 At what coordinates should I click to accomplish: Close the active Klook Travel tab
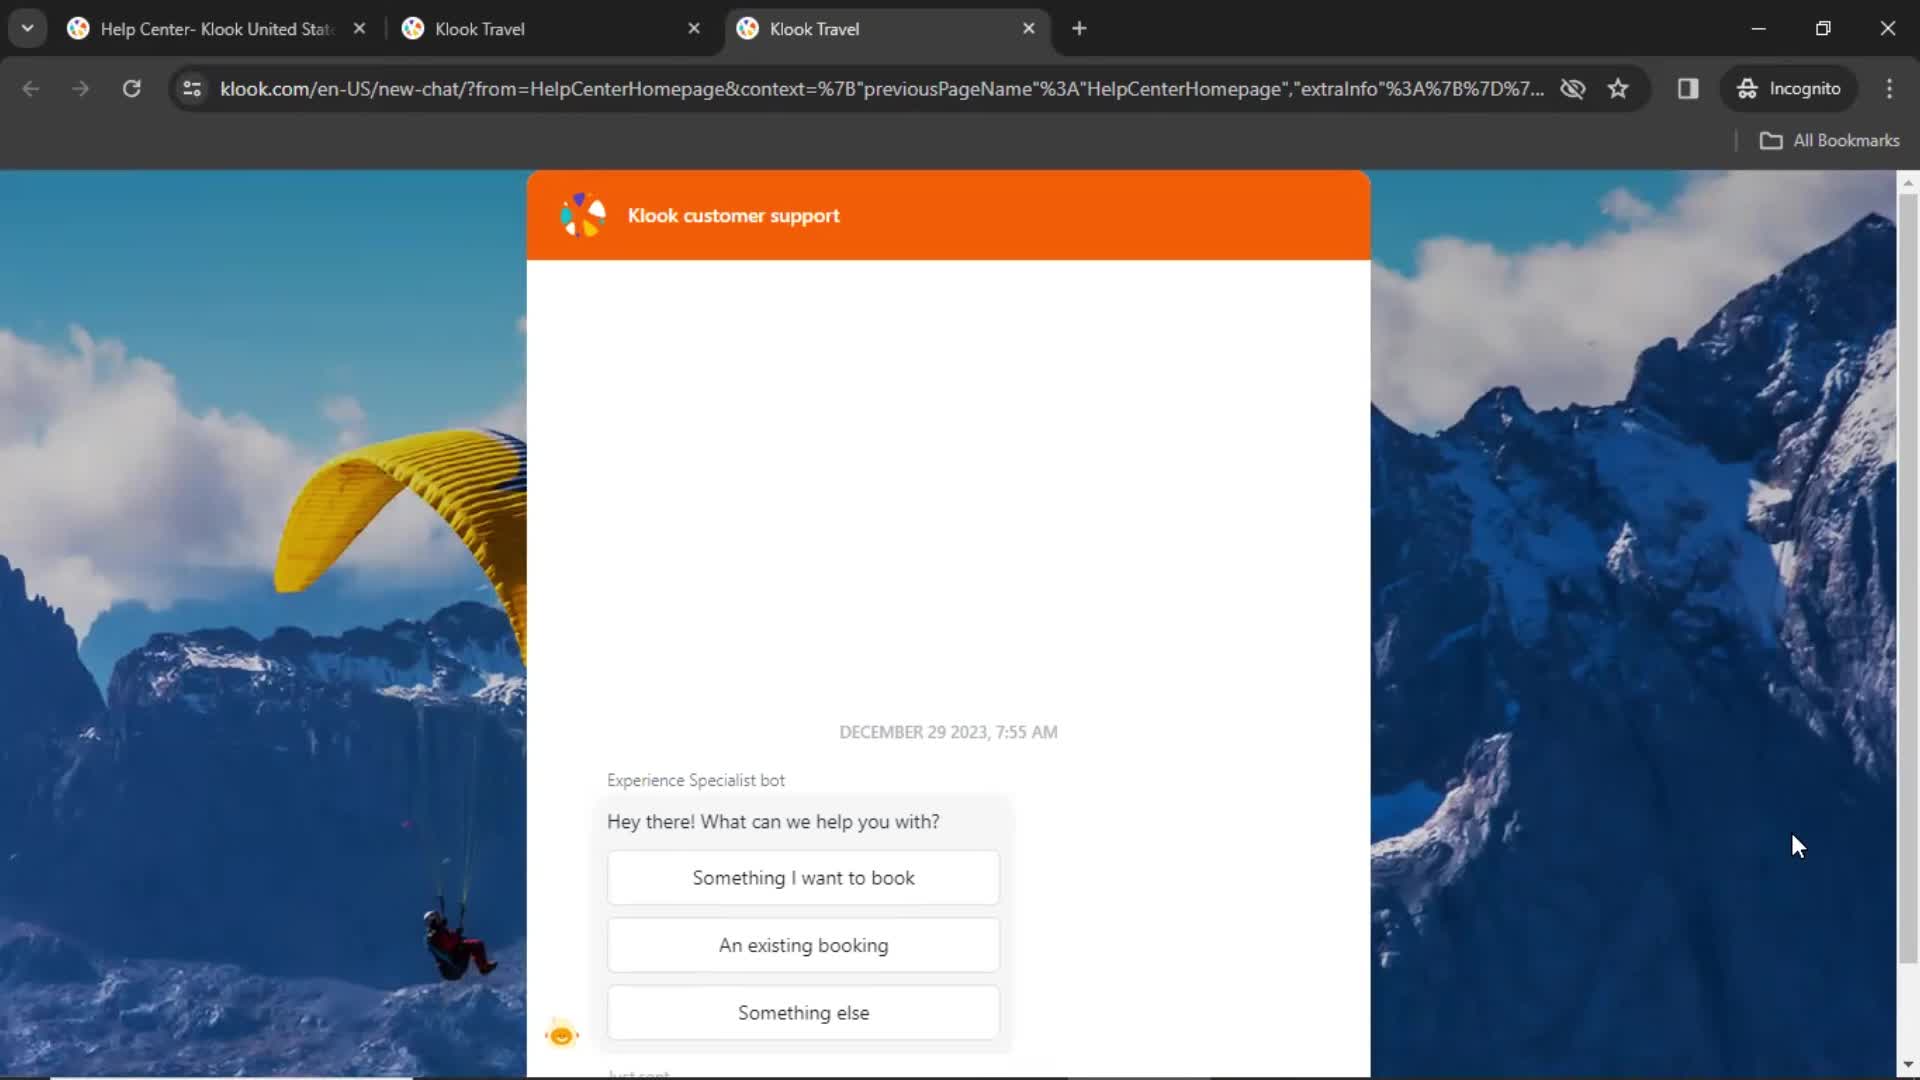click(1028, 29)
